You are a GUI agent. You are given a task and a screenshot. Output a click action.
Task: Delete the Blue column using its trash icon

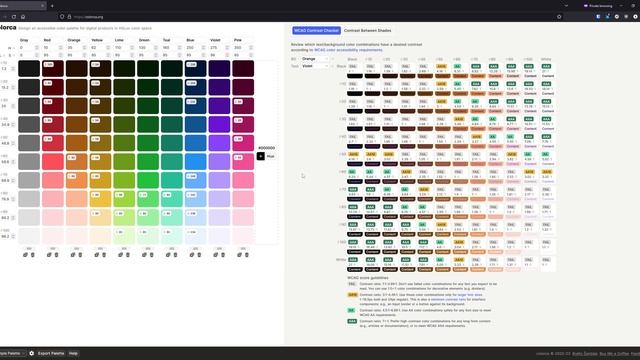click(199, 255)
